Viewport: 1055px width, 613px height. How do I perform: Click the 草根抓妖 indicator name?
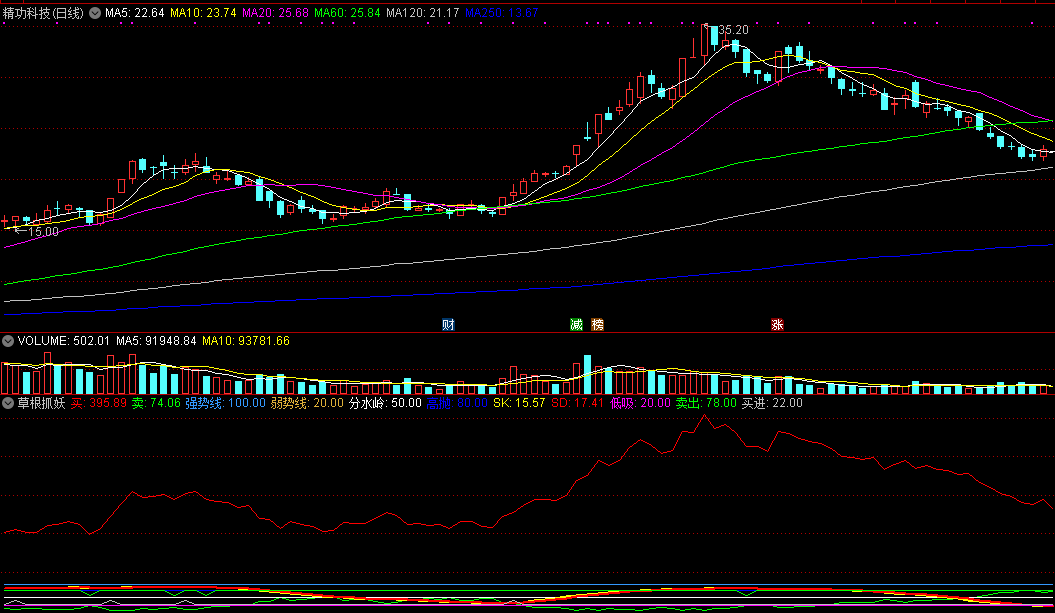pyautogui.click(x=41, y=403)
